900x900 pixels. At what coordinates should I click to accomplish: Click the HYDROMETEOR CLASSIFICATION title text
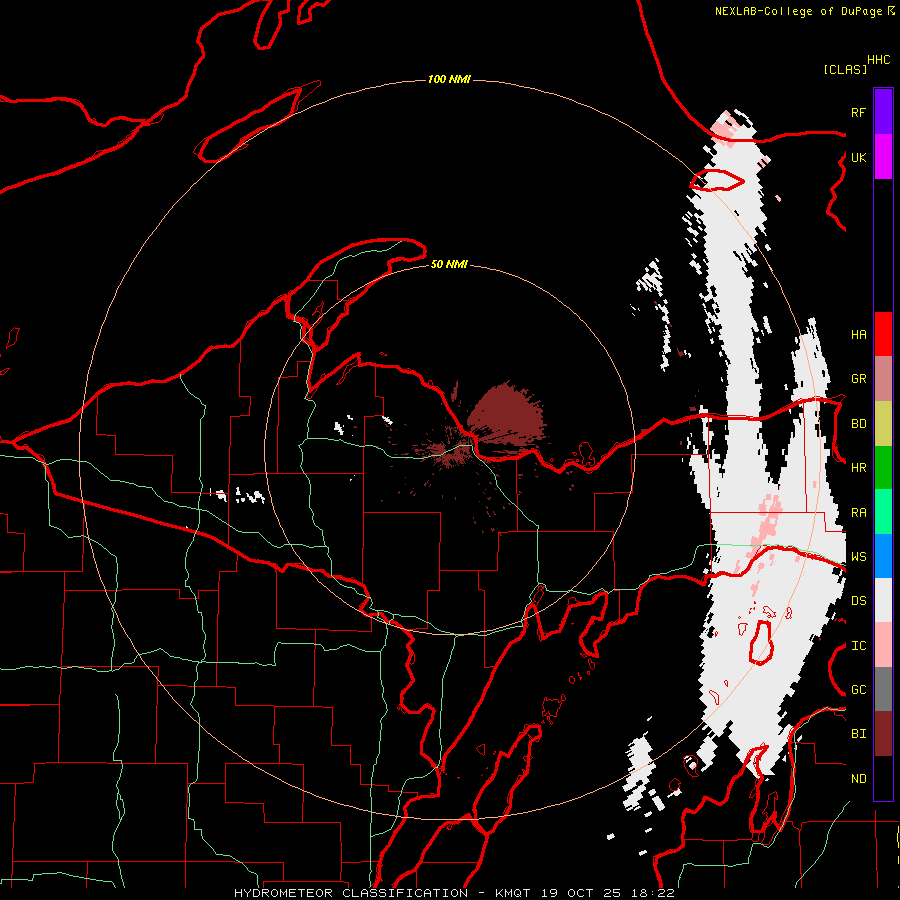(351, 893)
